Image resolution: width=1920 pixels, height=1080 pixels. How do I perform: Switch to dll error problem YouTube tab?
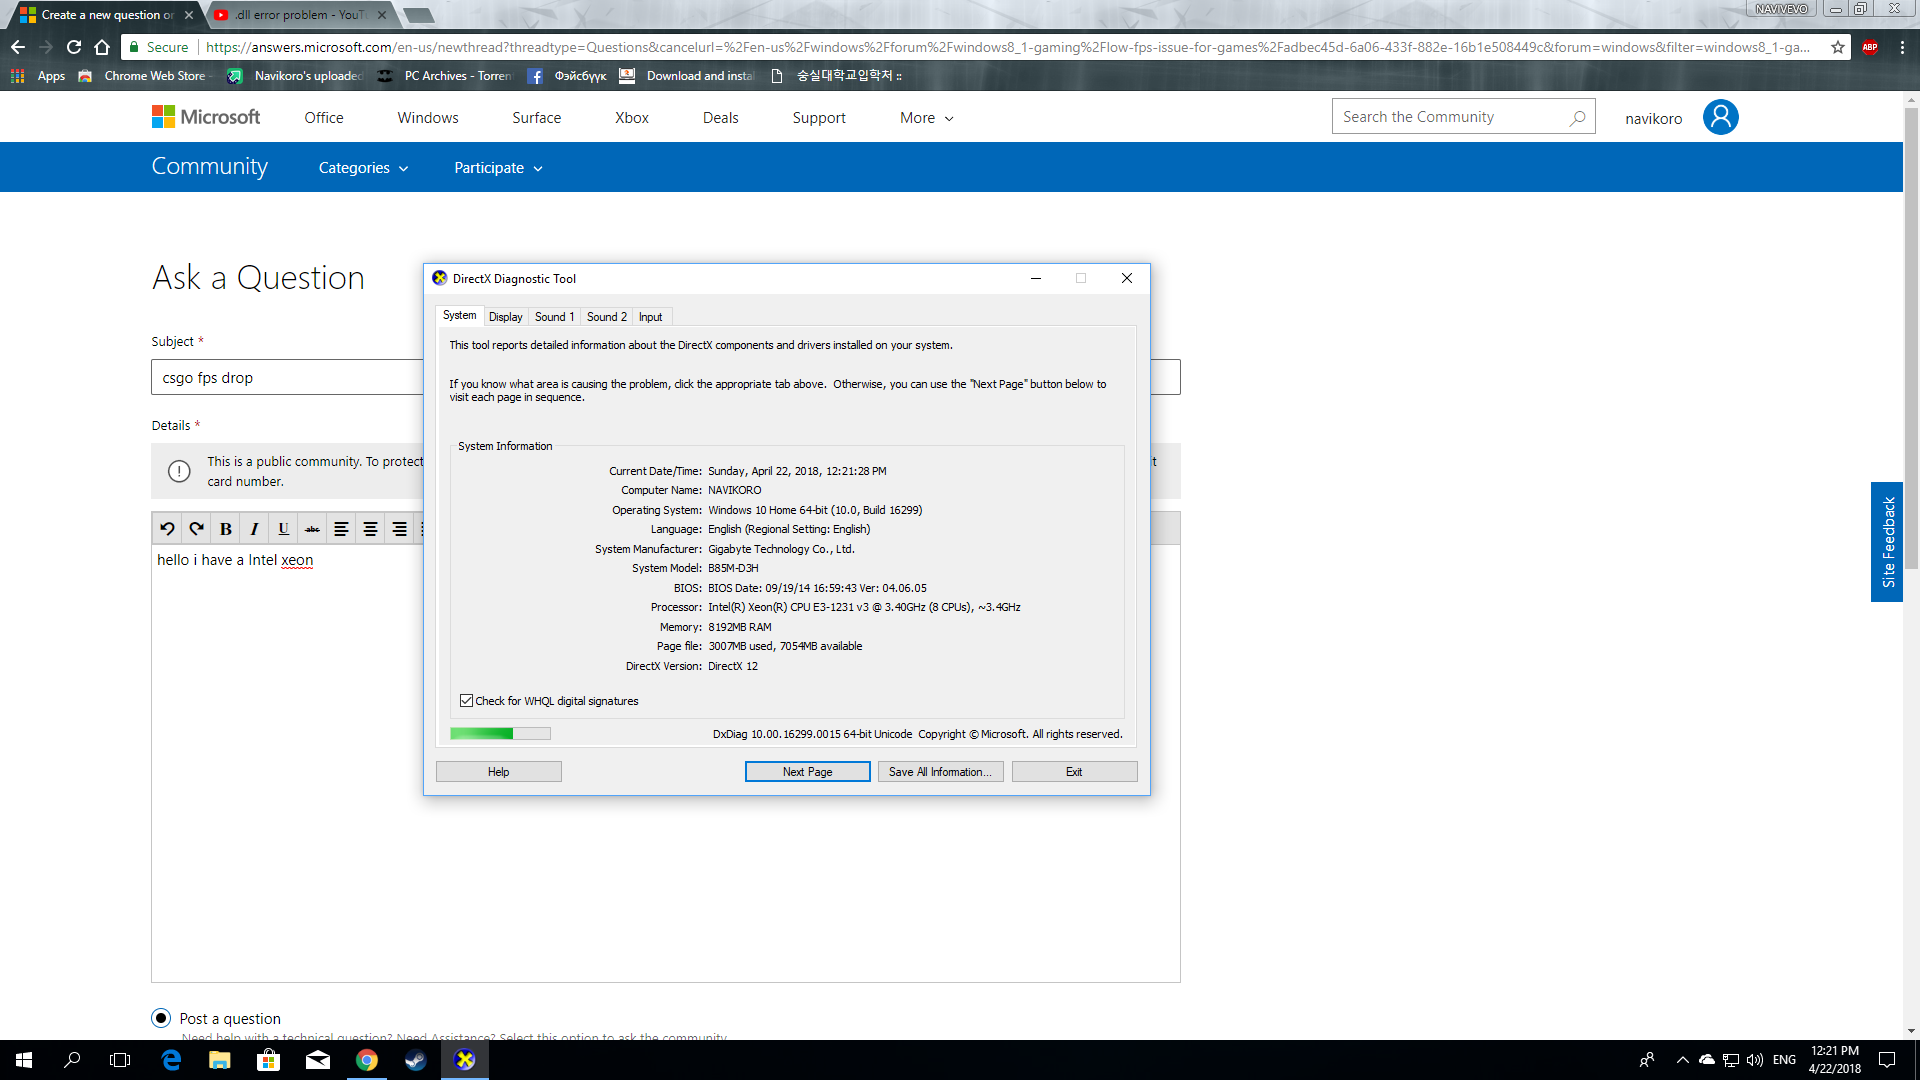pyautogui.click(x=300, y=15)
